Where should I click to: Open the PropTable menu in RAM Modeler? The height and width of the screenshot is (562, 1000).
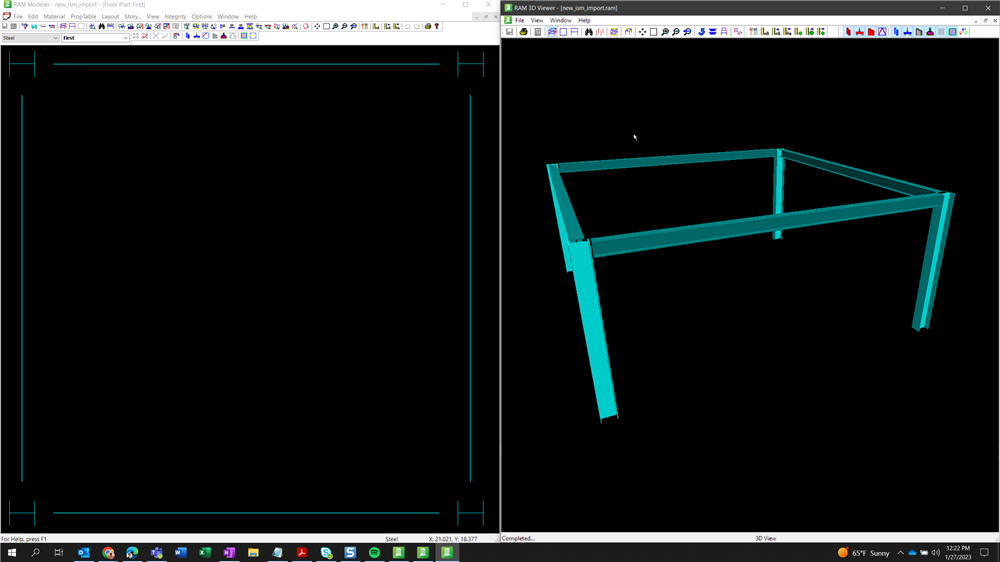83,17
